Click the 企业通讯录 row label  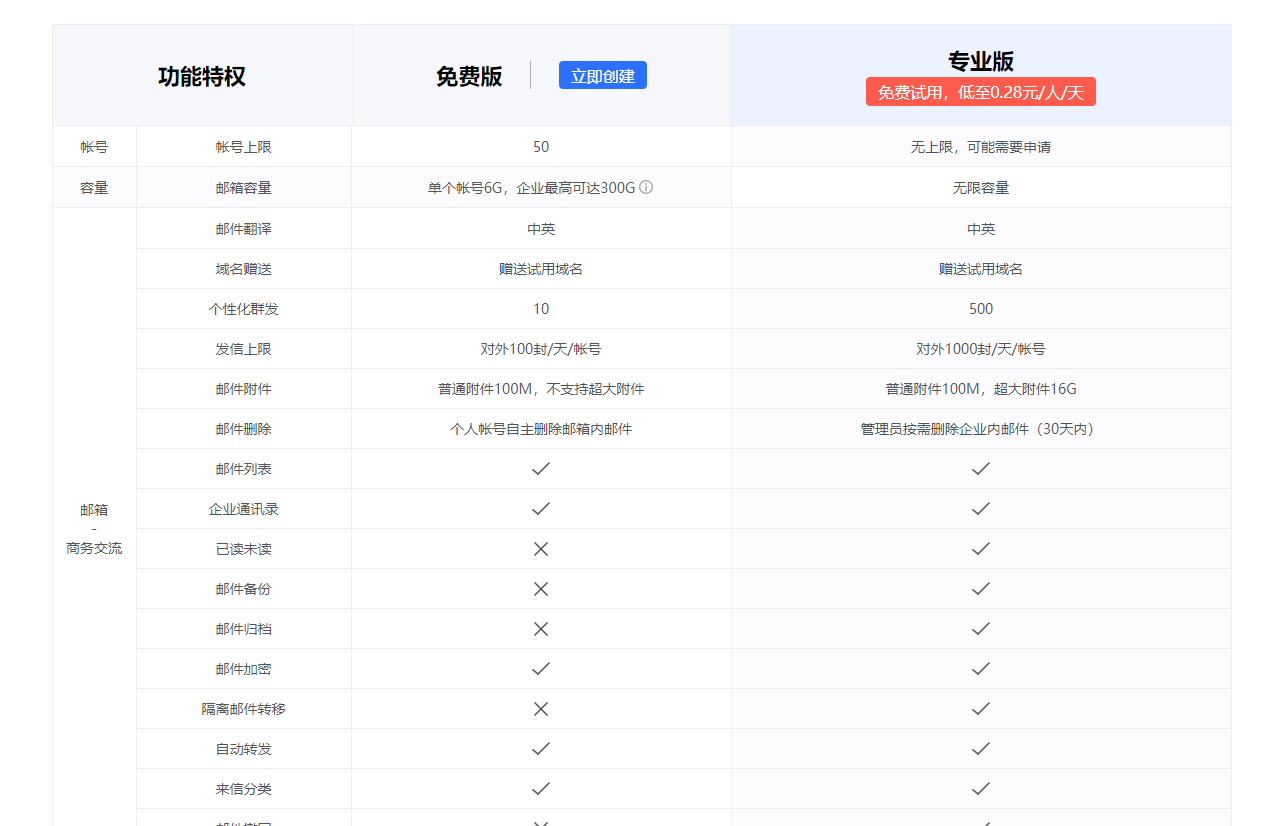pyautogui.click(x=244, y=509)
